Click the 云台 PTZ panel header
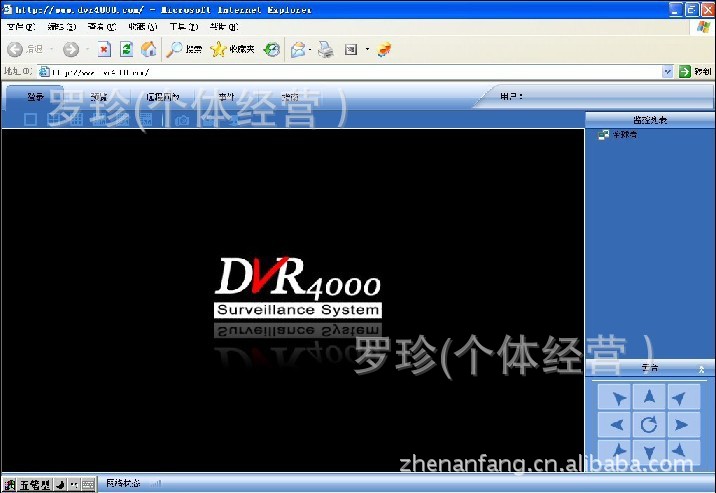 (x=650, y=367)
